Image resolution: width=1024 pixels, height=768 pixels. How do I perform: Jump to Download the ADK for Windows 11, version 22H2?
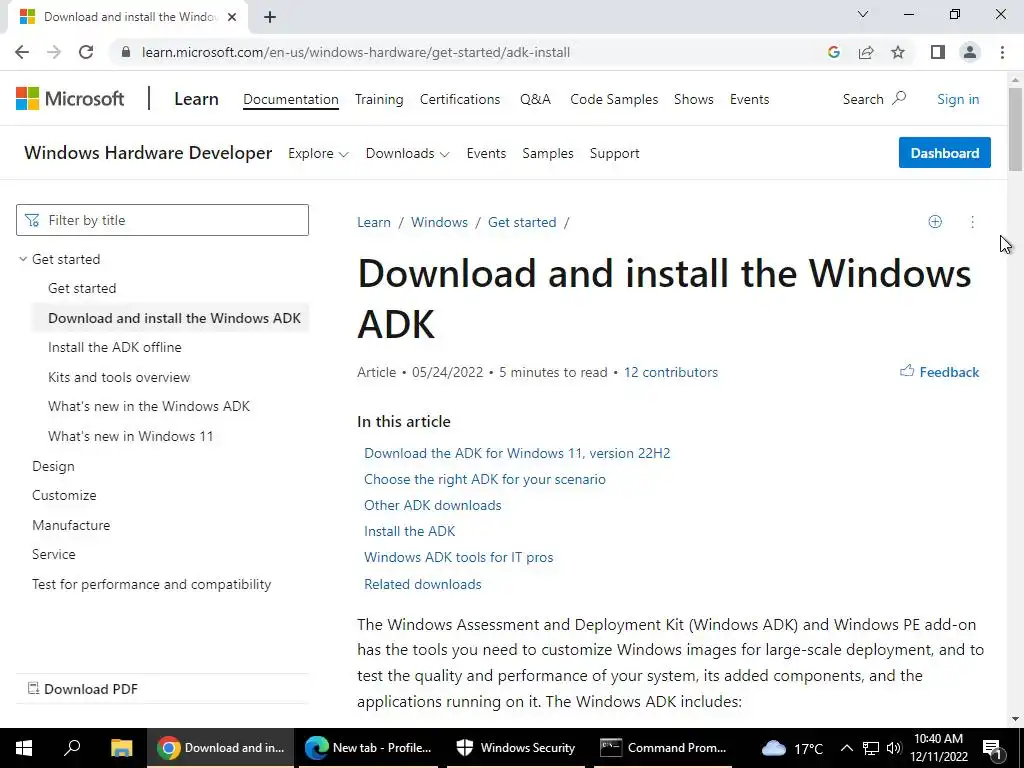(517, 453)
